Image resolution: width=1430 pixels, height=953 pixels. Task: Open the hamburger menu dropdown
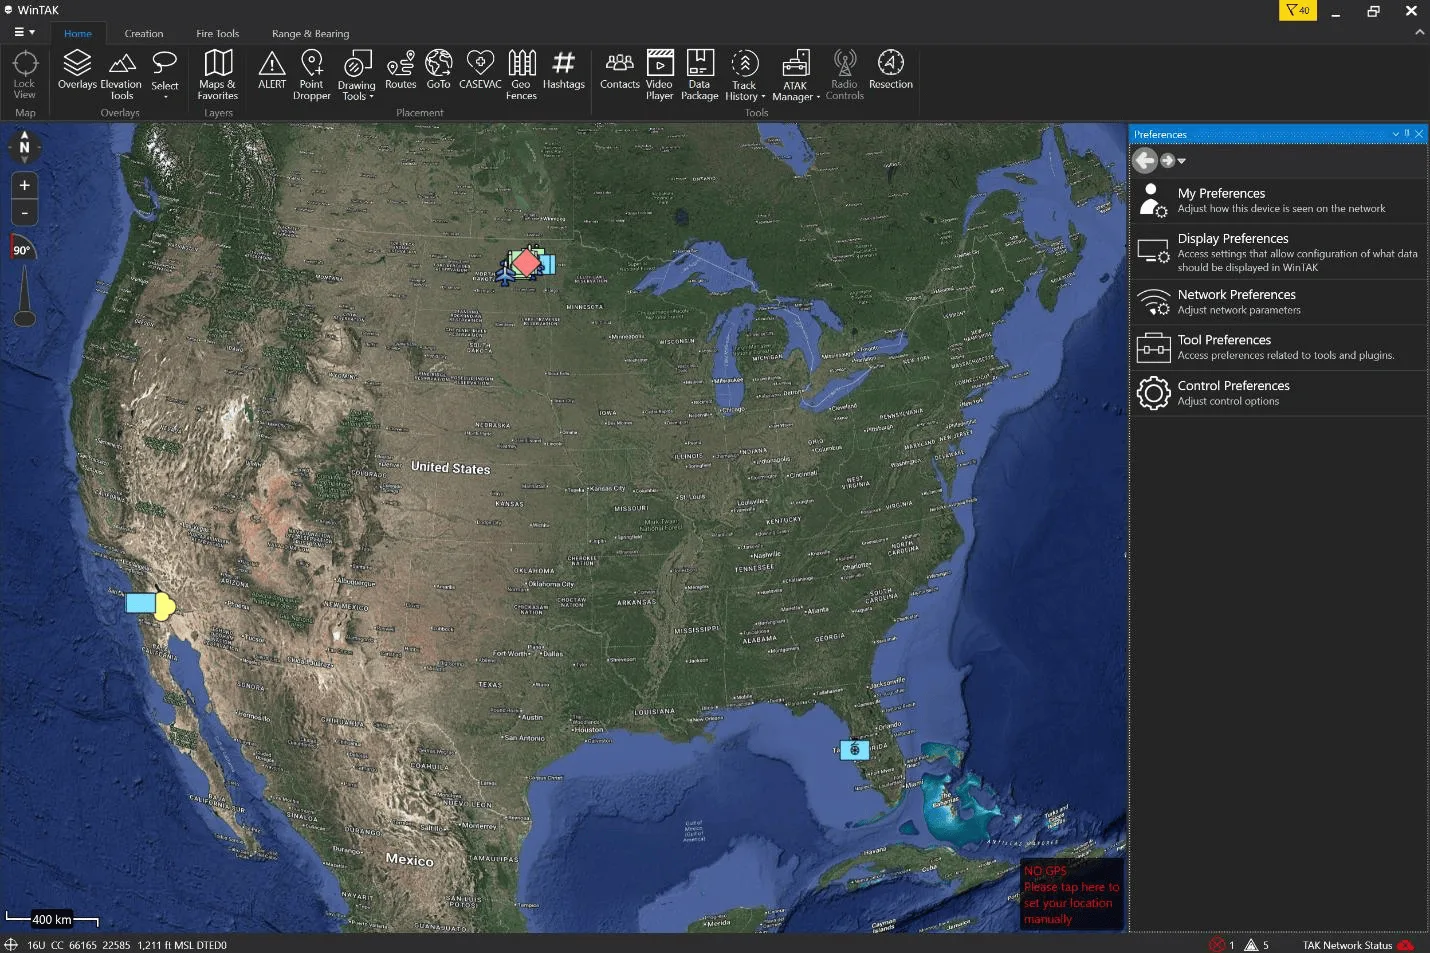click(25, 32)
